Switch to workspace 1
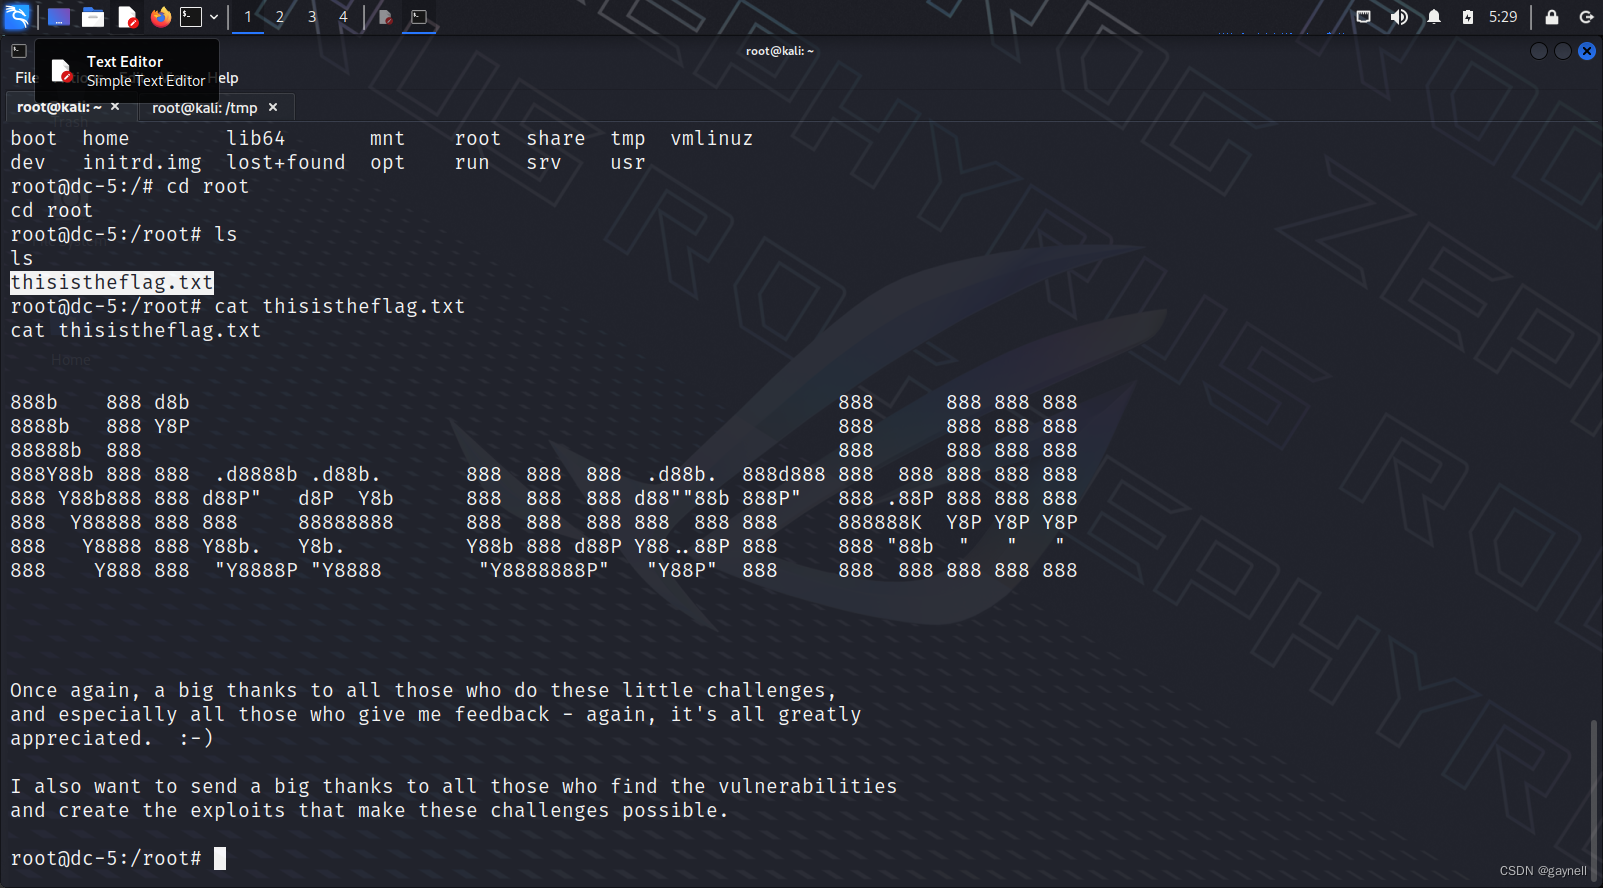Image resolution: width=1603 pixels, height=888 pixels. [248, 17]
